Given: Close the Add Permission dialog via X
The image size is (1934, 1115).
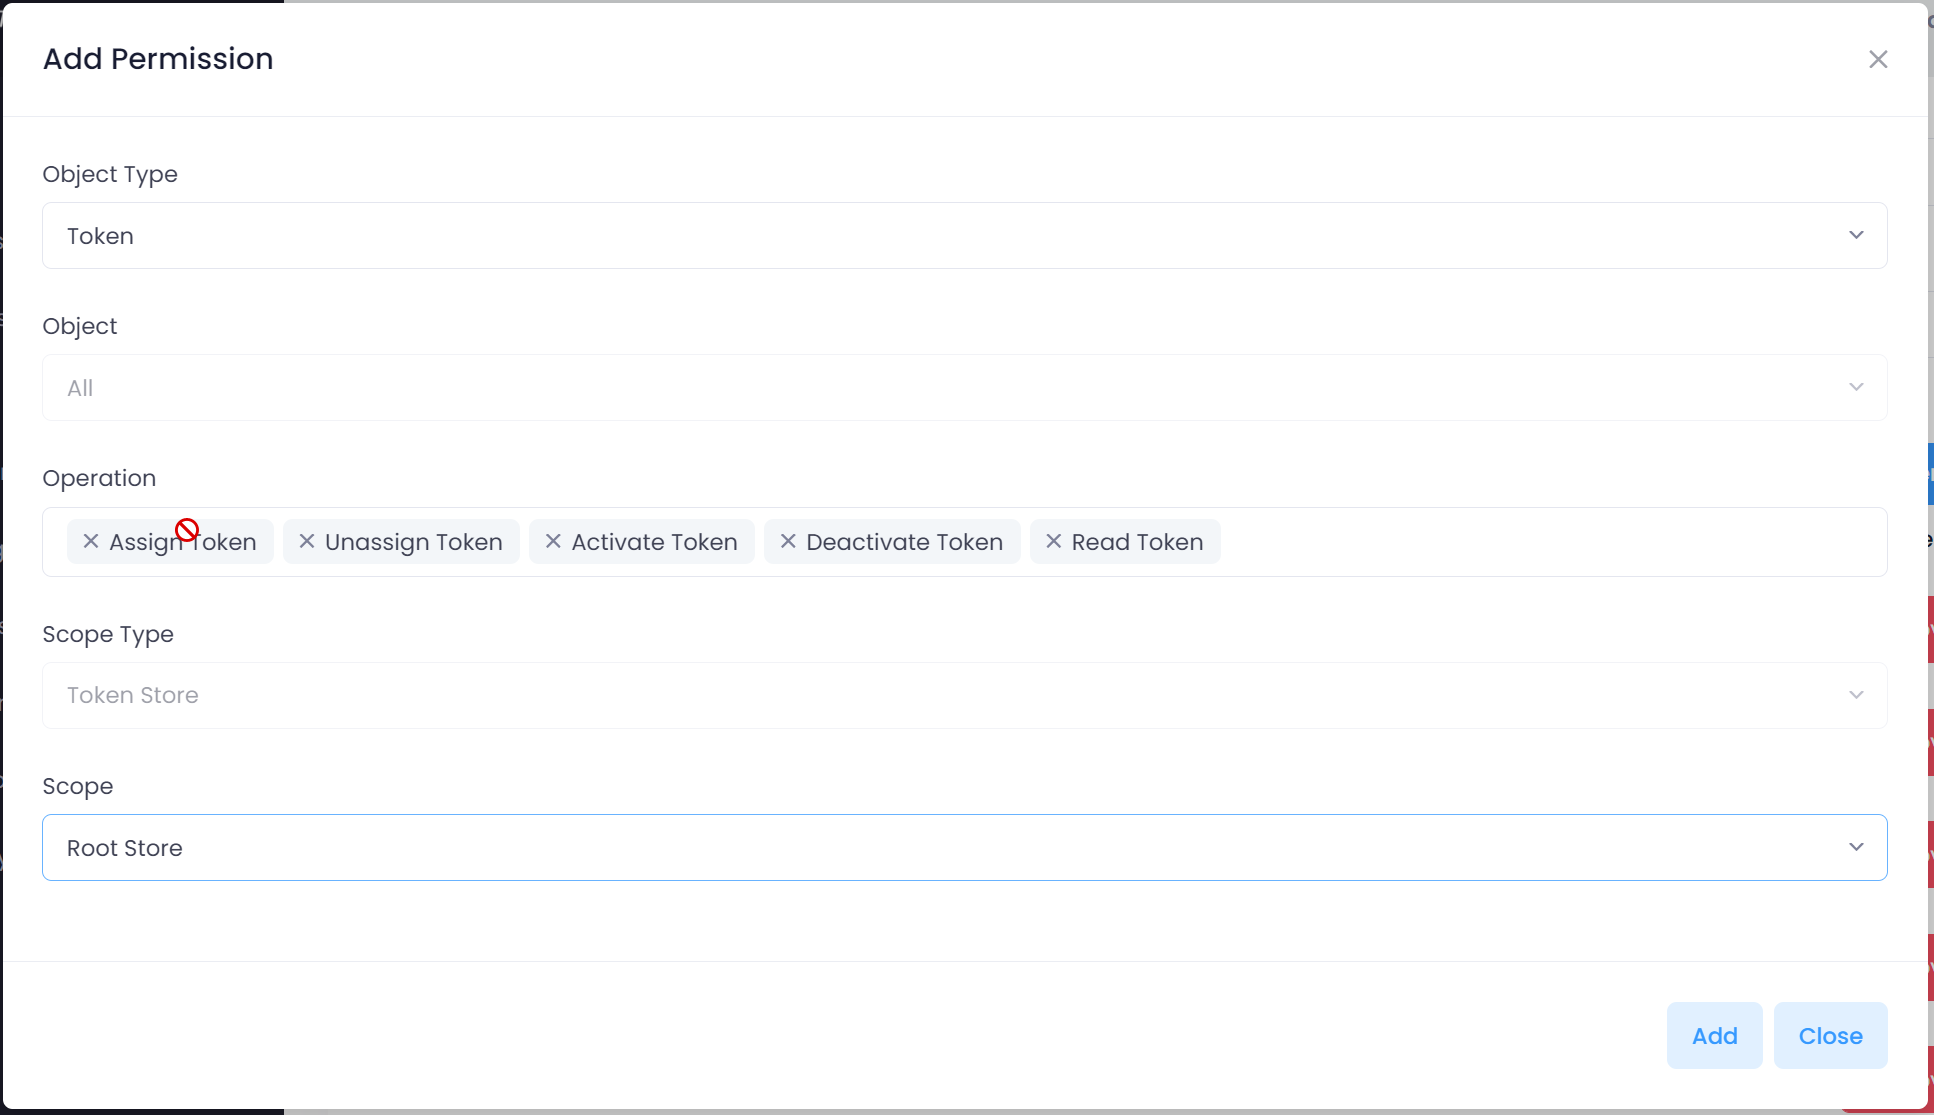Looking at the screenshot, I should [x=1877, y=59].
